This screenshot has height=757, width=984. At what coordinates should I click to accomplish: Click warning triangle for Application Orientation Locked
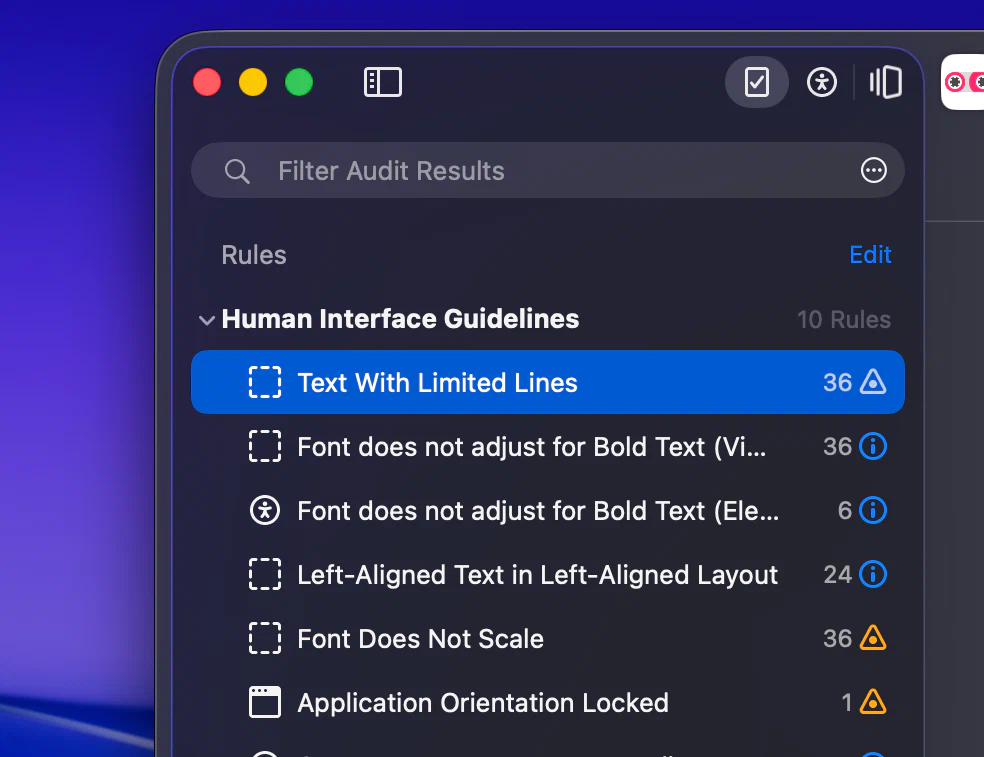873,702
